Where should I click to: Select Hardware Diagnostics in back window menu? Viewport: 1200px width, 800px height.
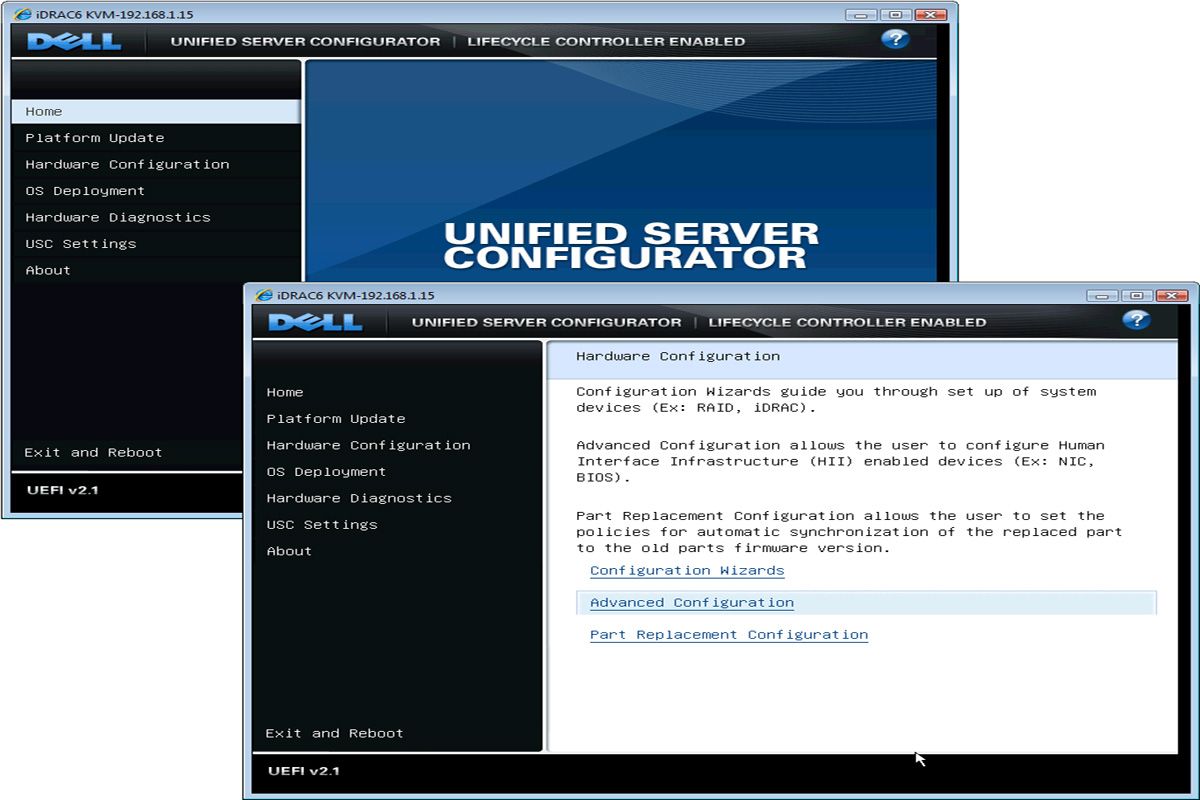[118, 217]
